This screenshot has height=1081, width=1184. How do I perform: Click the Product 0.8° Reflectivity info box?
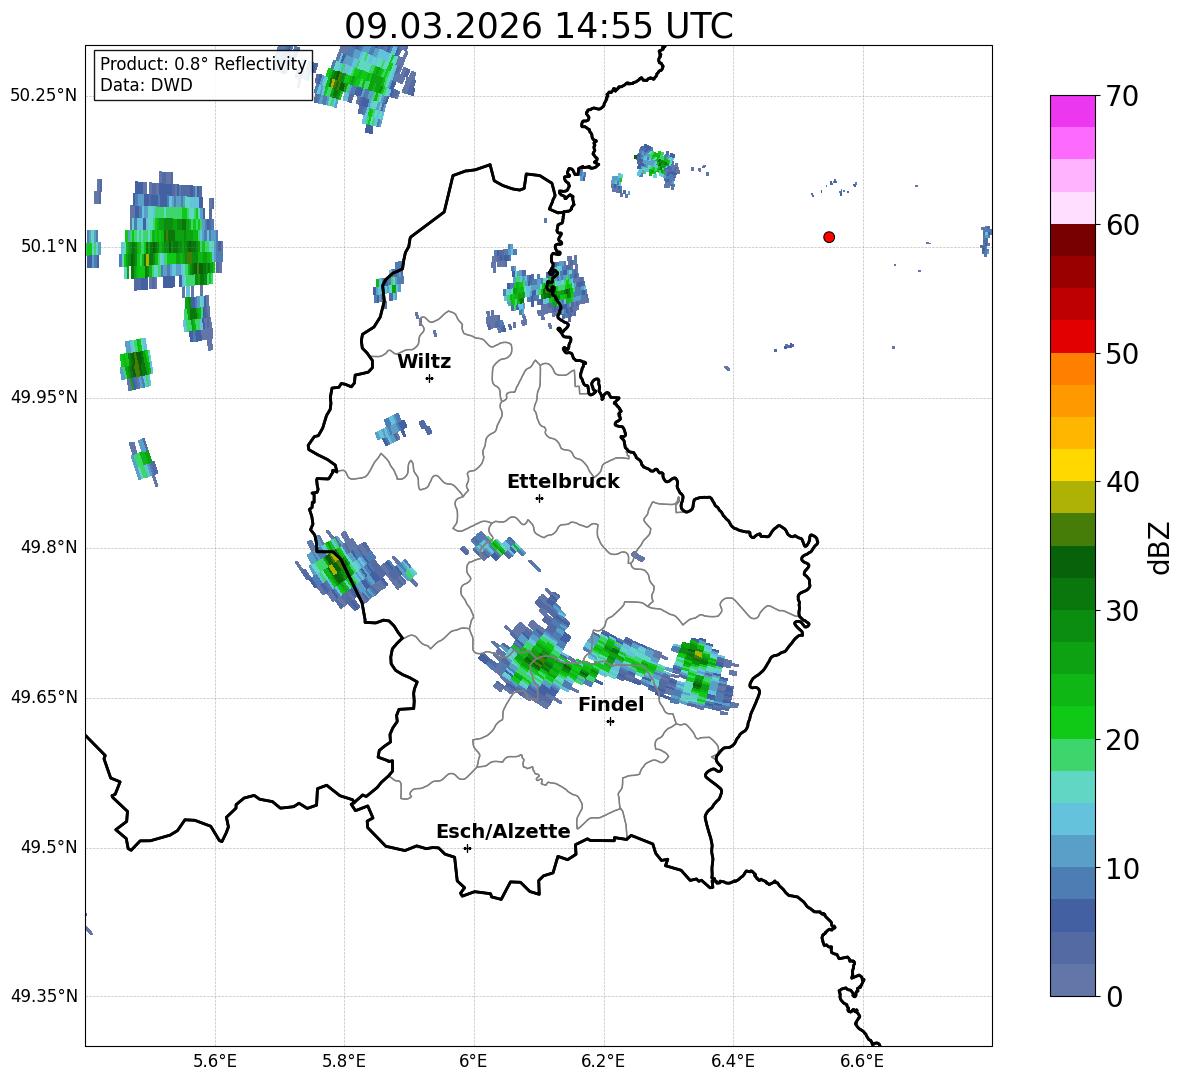(x=203, y=75)
